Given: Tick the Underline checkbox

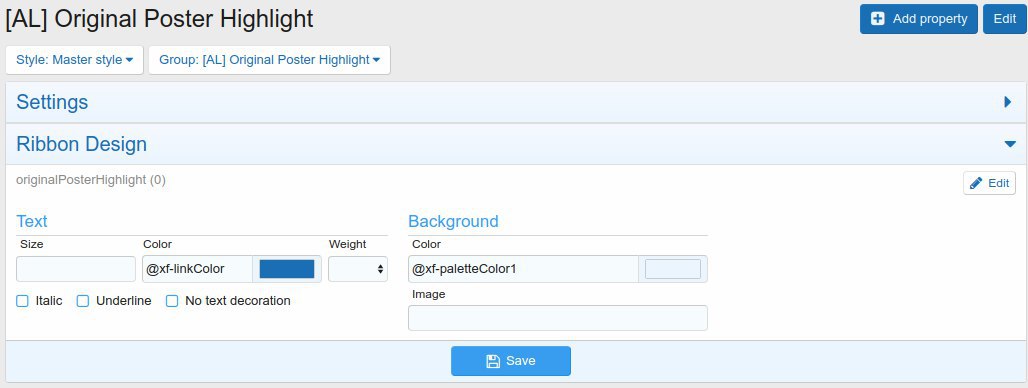Looking at the screenshot, I should (83, 301).
